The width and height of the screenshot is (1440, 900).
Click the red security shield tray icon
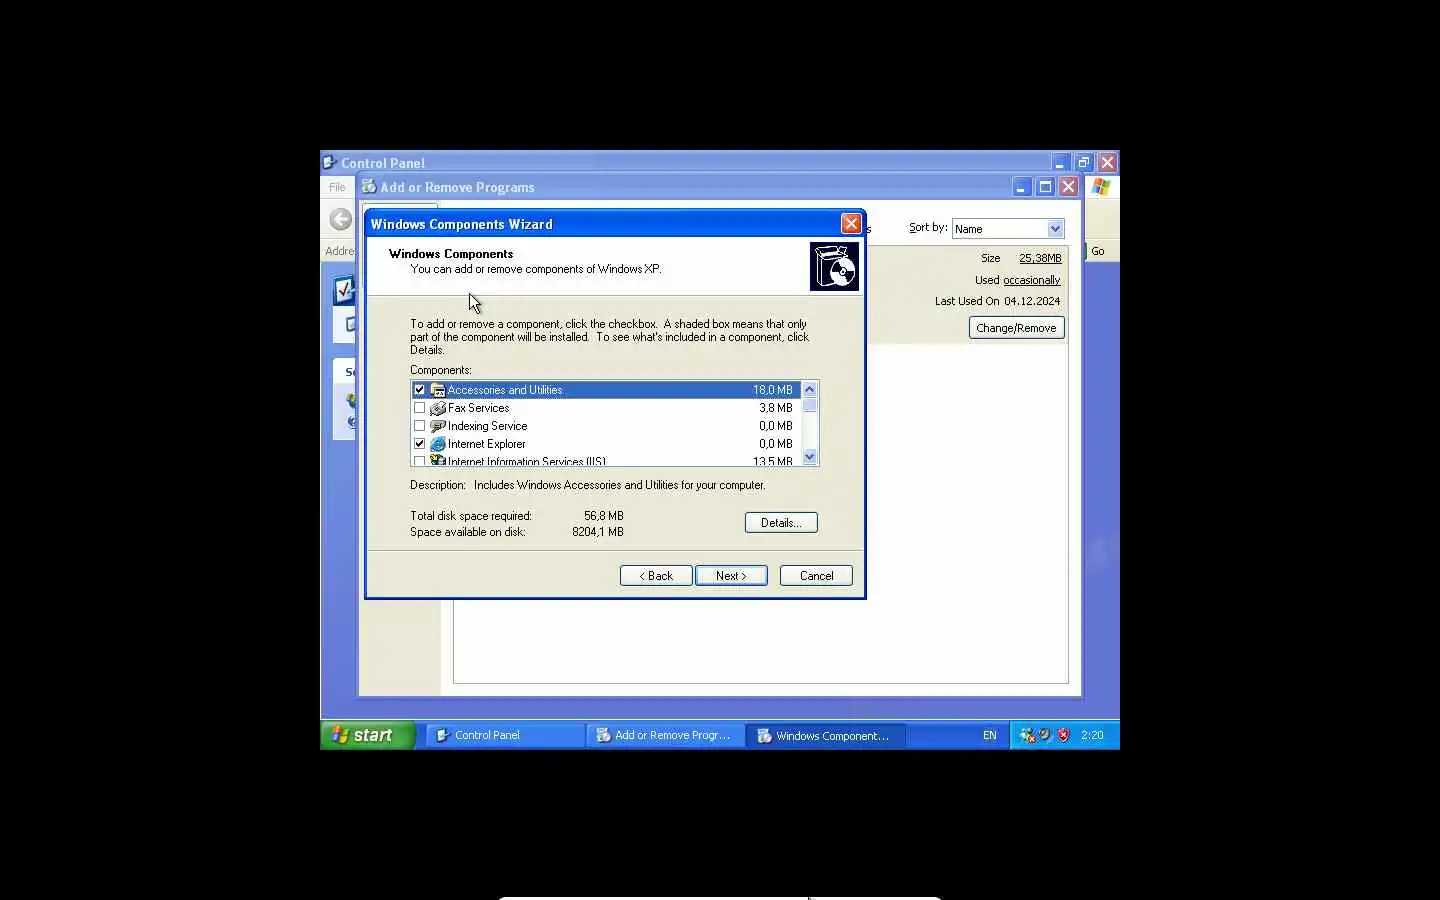pos(1063,735)
